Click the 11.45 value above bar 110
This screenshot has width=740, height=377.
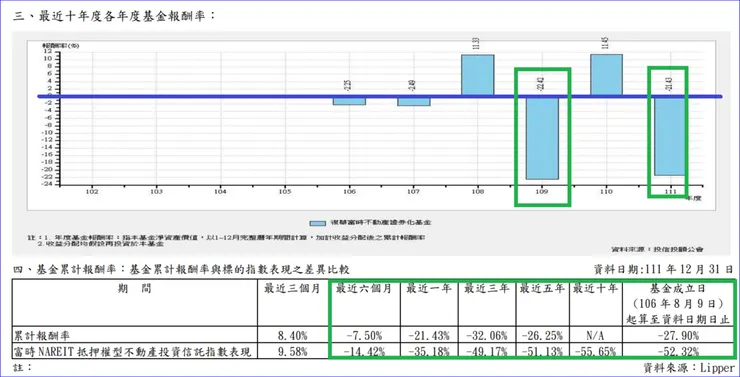tap(606, 44)
